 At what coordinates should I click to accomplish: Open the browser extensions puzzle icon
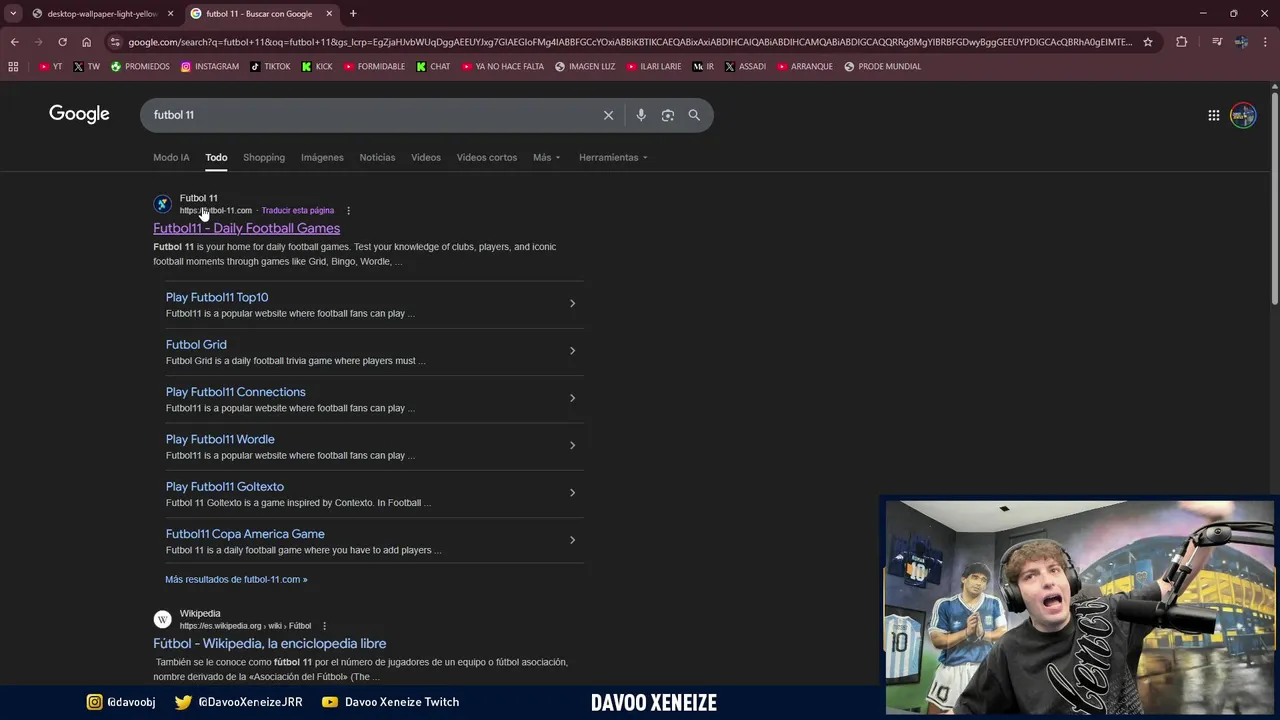tap(1181, 42)
